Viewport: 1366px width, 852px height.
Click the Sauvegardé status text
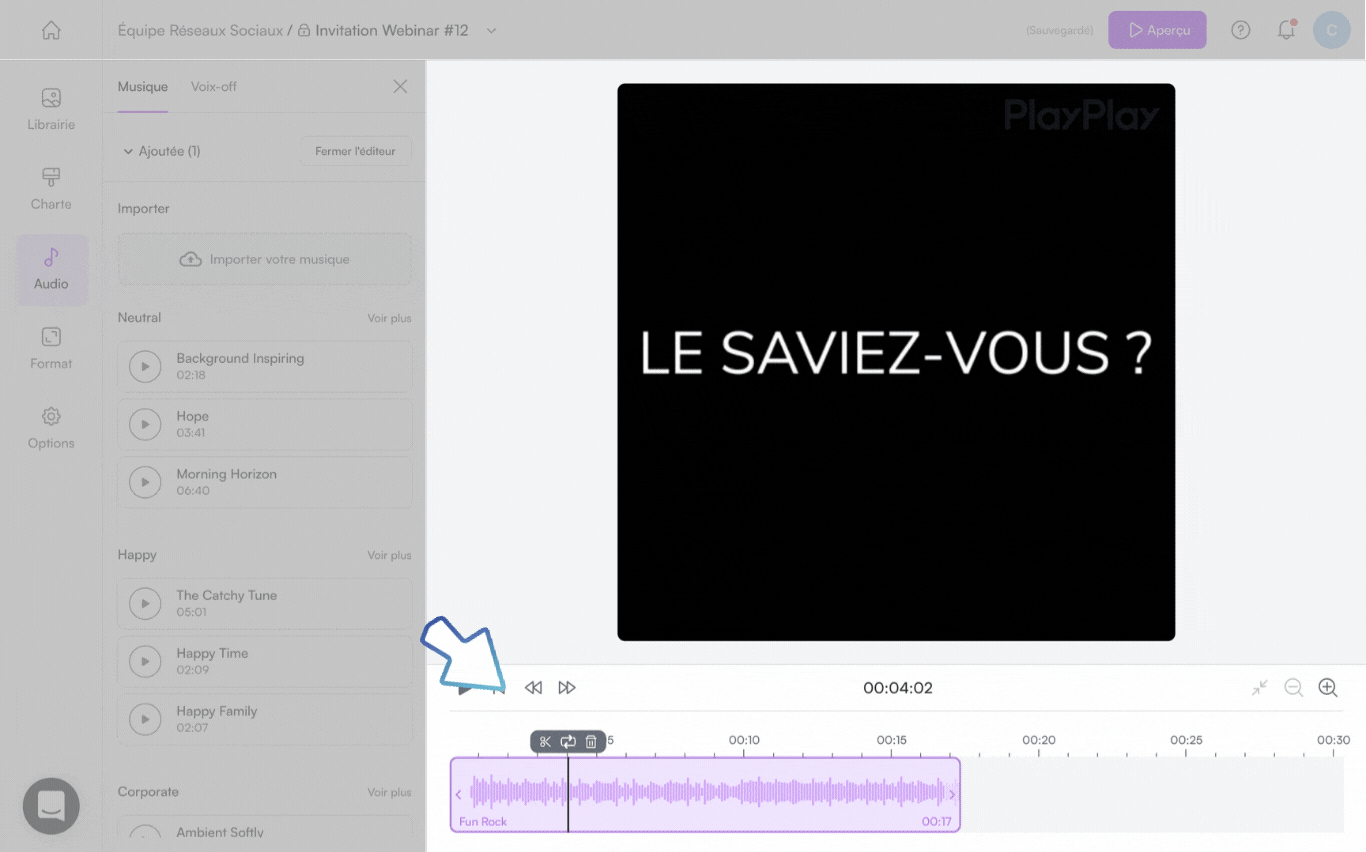(x=1059, y=31)
